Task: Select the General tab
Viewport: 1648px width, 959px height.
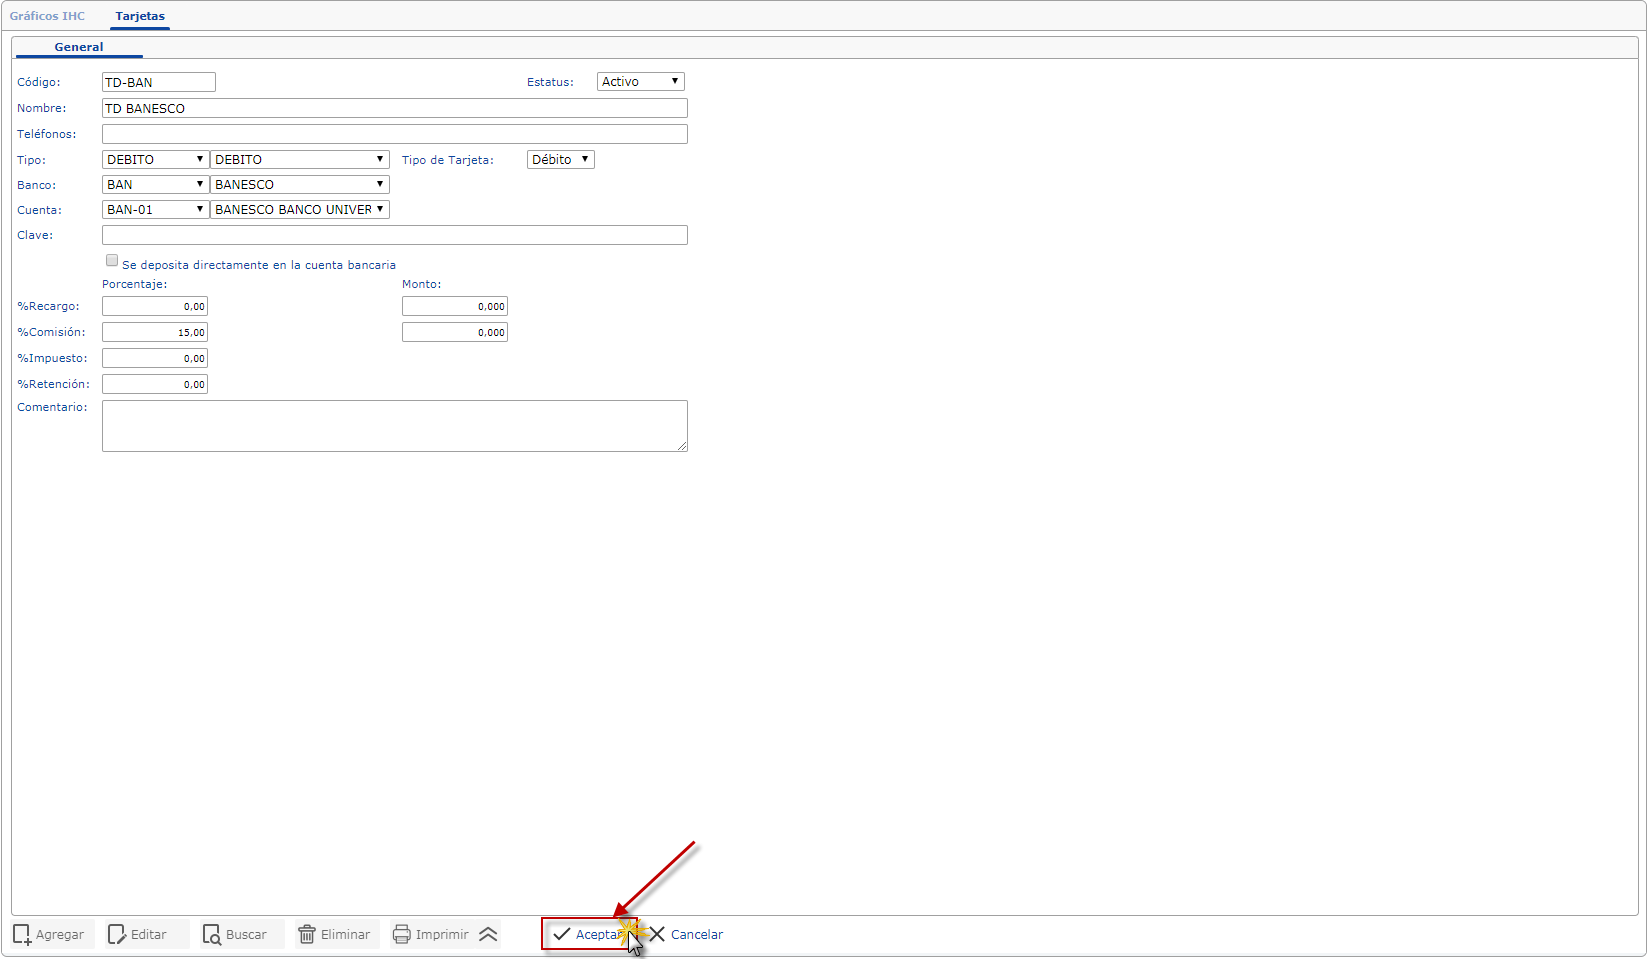Action: 79,47
